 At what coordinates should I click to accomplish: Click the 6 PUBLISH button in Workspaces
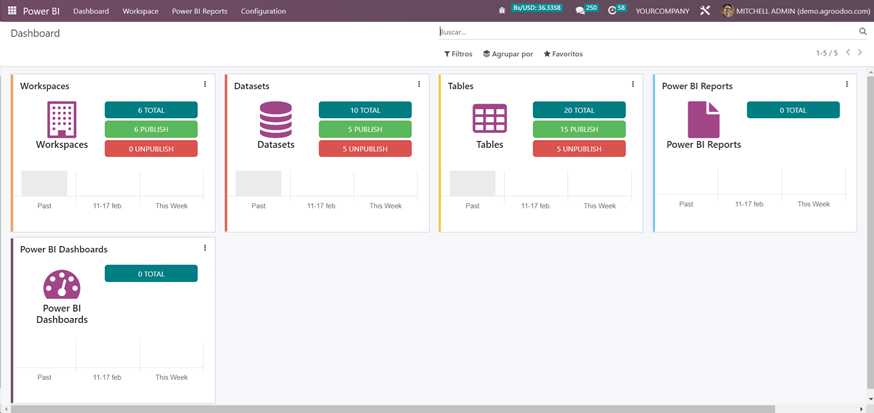[151, 129]
